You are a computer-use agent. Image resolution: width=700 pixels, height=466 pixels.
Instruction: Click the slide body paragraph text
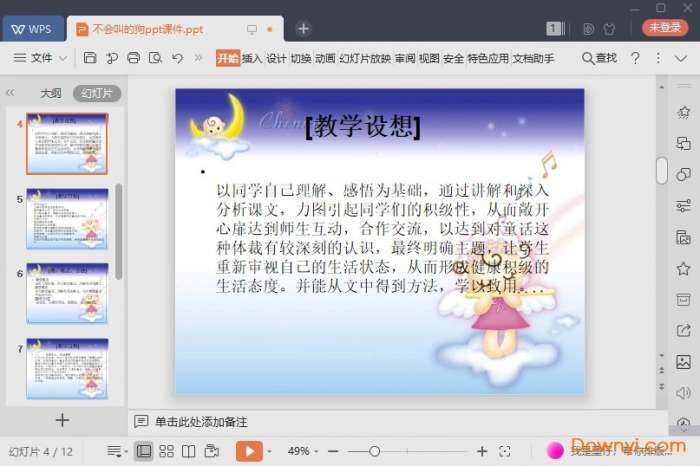[382, 238]
